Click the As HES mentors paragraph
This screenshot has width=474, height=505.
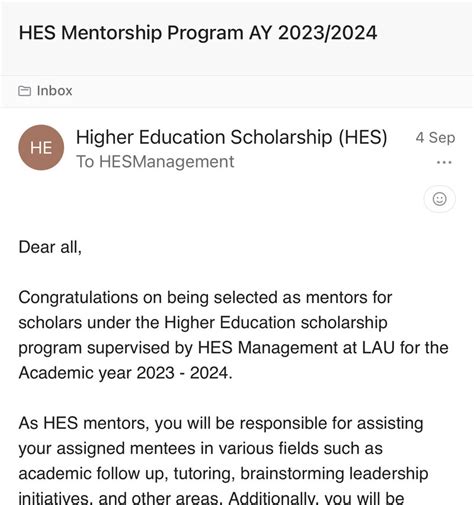(x=223, y=461)
